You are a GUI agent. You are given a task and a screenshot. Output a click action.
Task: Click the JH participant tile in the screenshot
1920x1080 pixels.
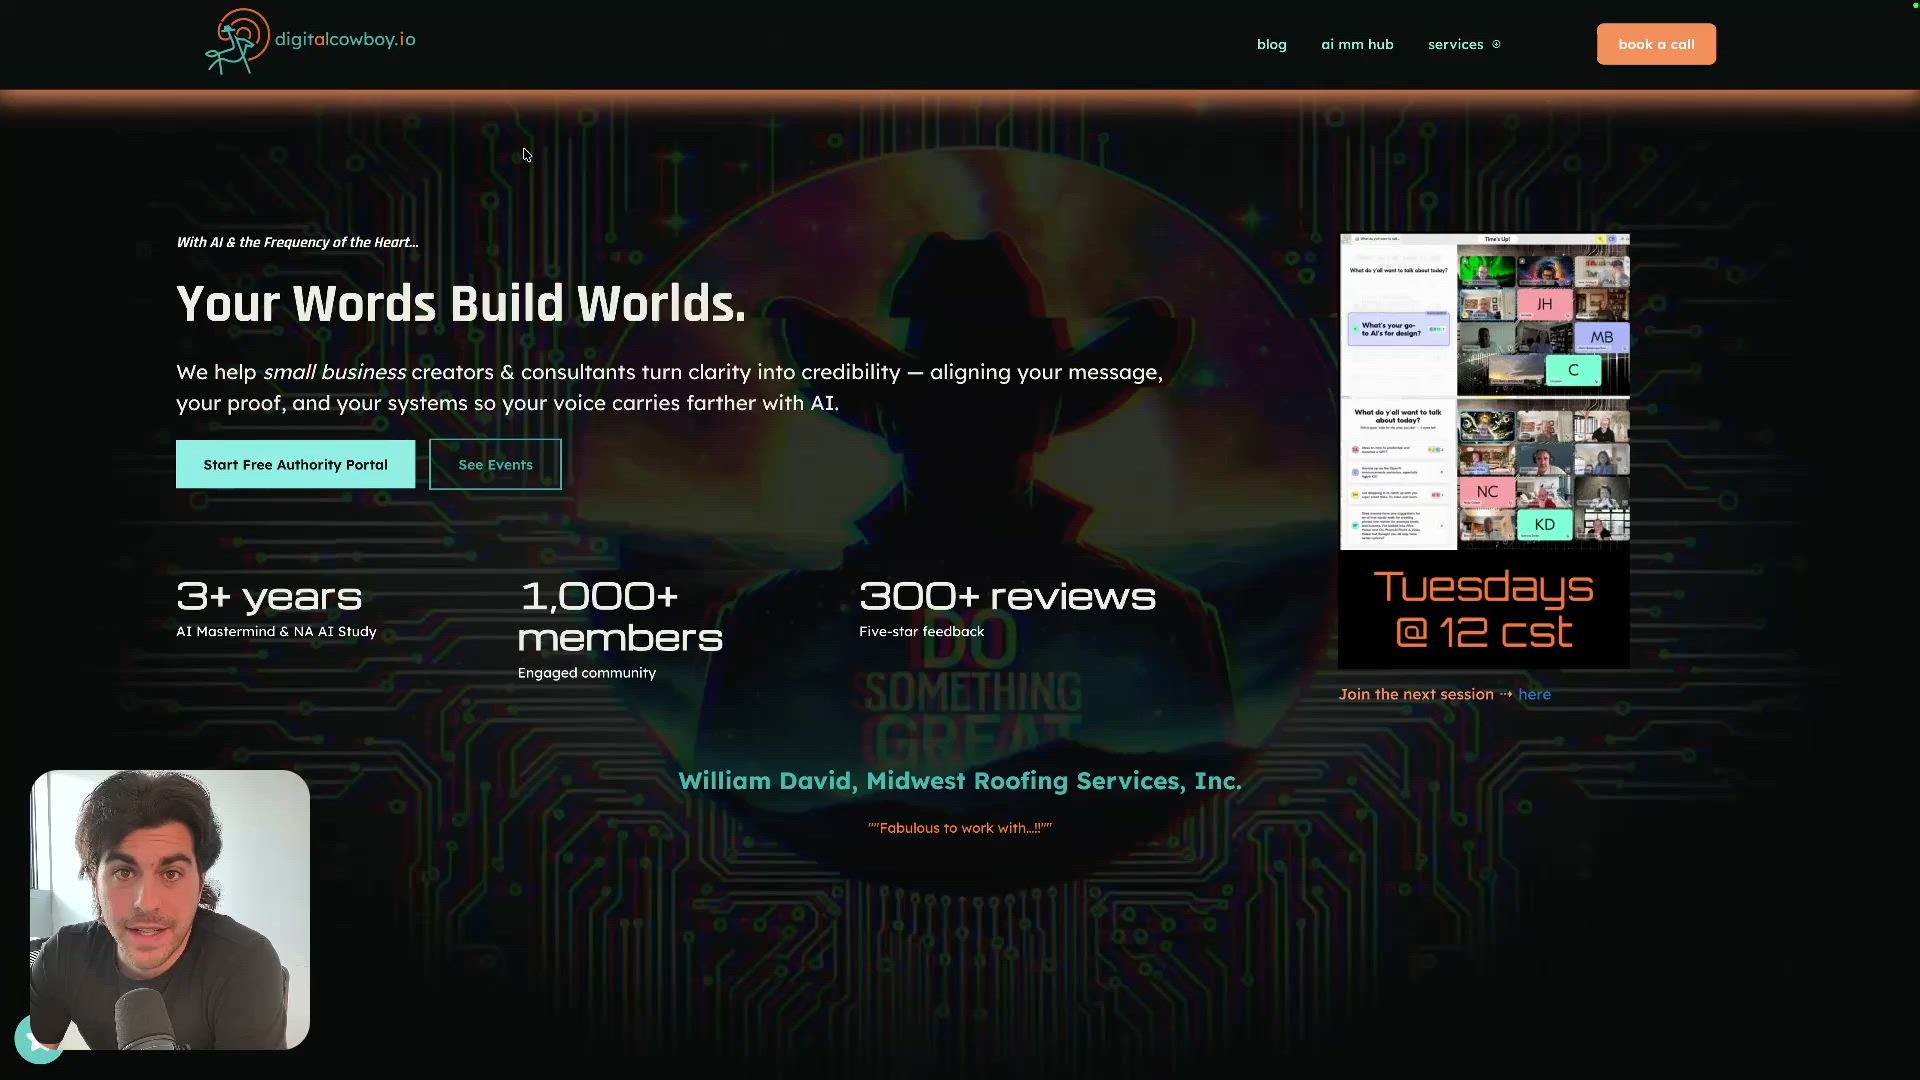coord(1544,304)
